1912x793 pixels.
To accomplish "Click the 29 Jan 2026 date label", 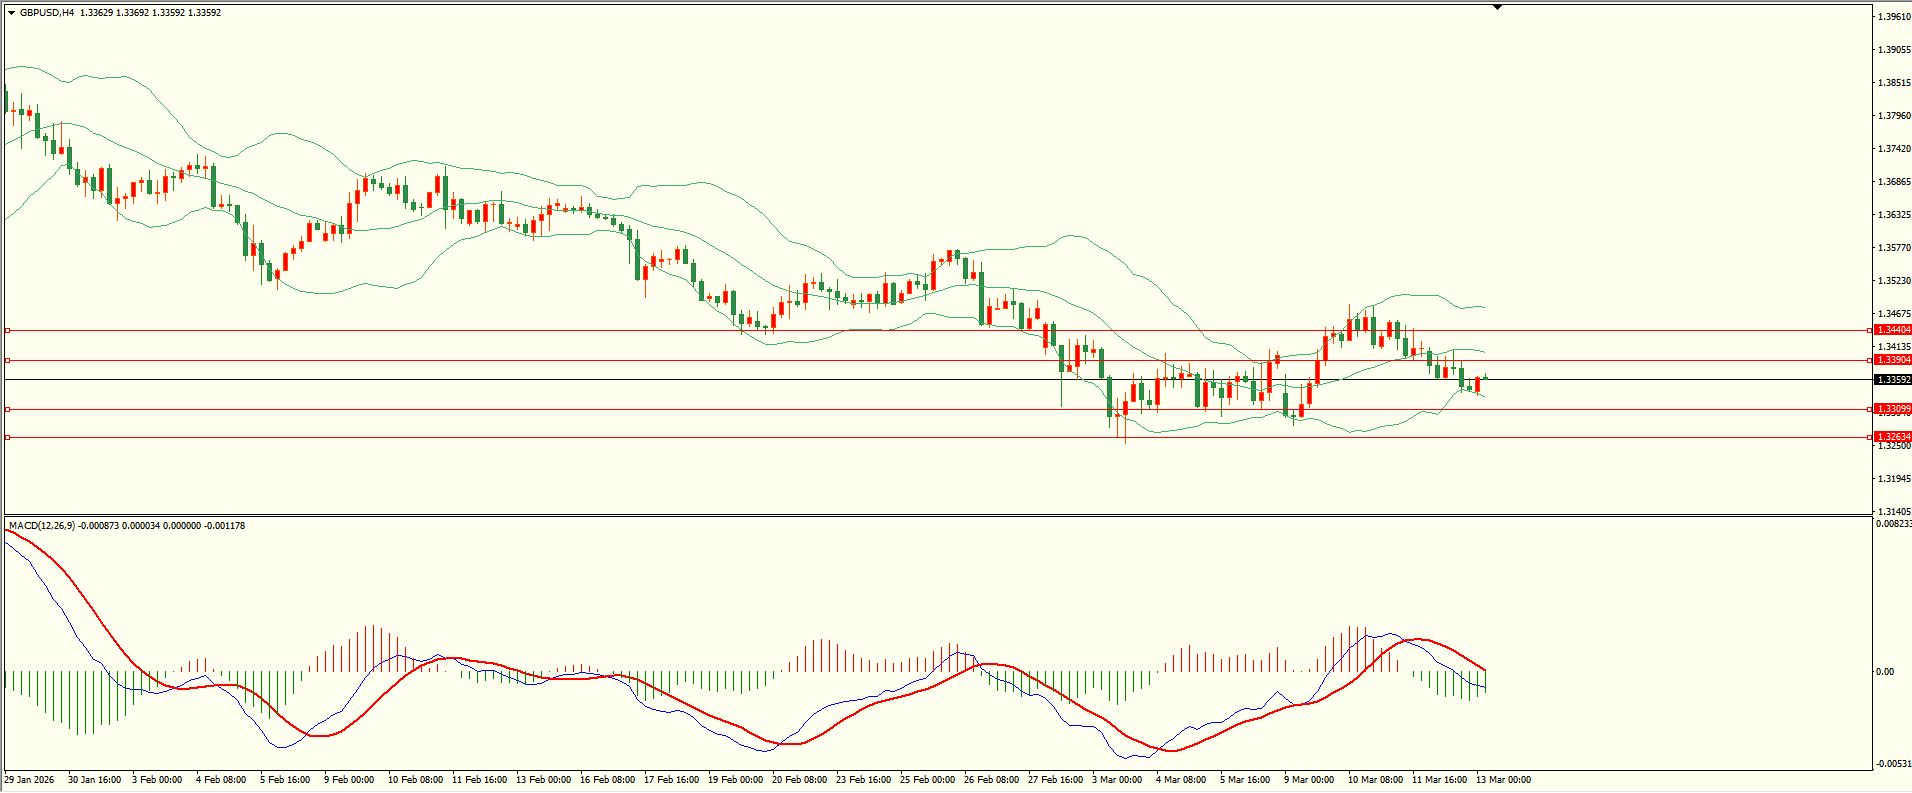I will (x=29, y=780).
